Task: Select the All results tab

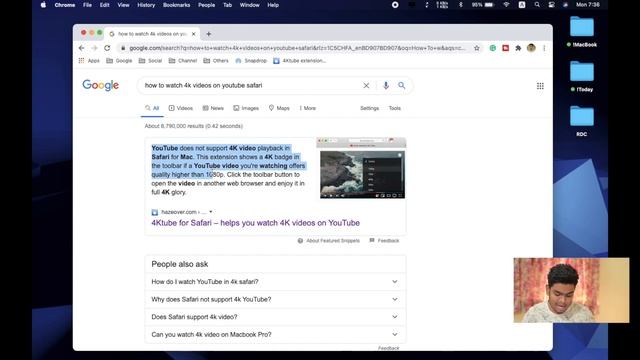Action: coord(152,108)
